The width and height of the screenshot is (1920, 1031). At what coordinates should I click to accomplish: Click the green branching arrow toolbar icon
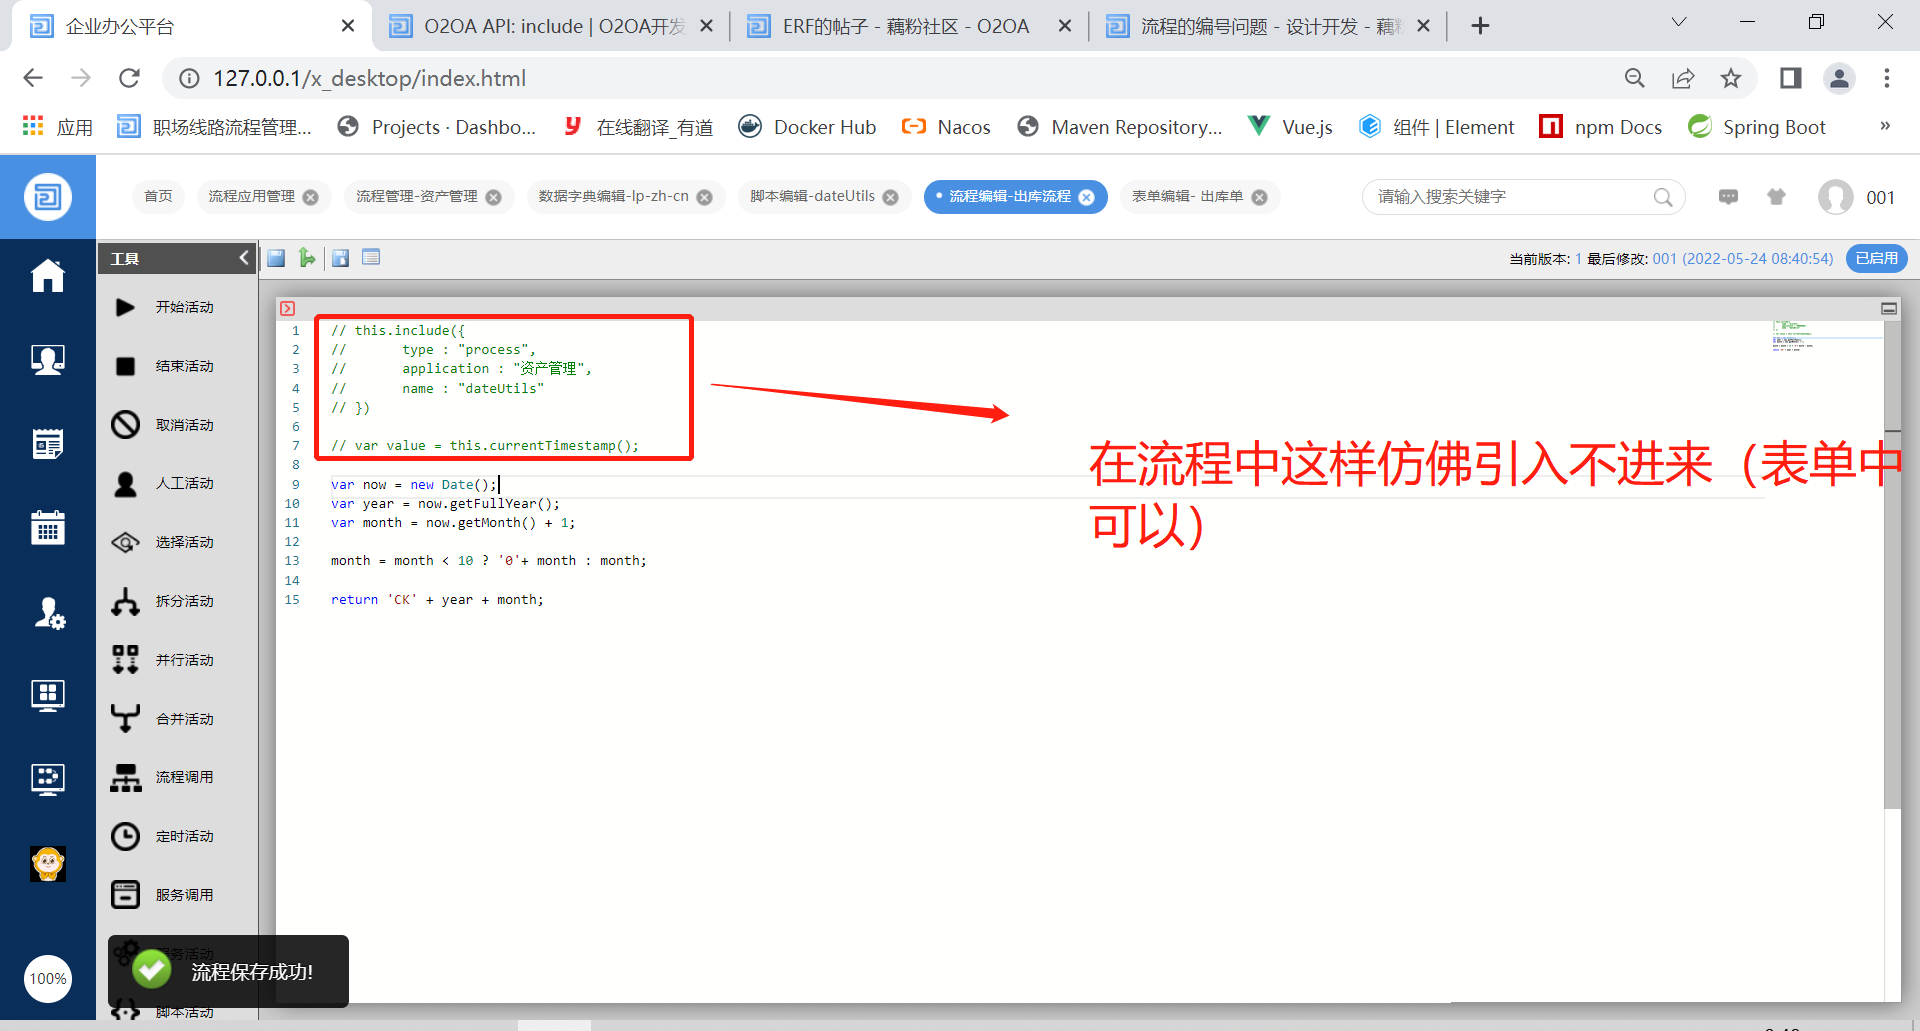click(307, 258)
